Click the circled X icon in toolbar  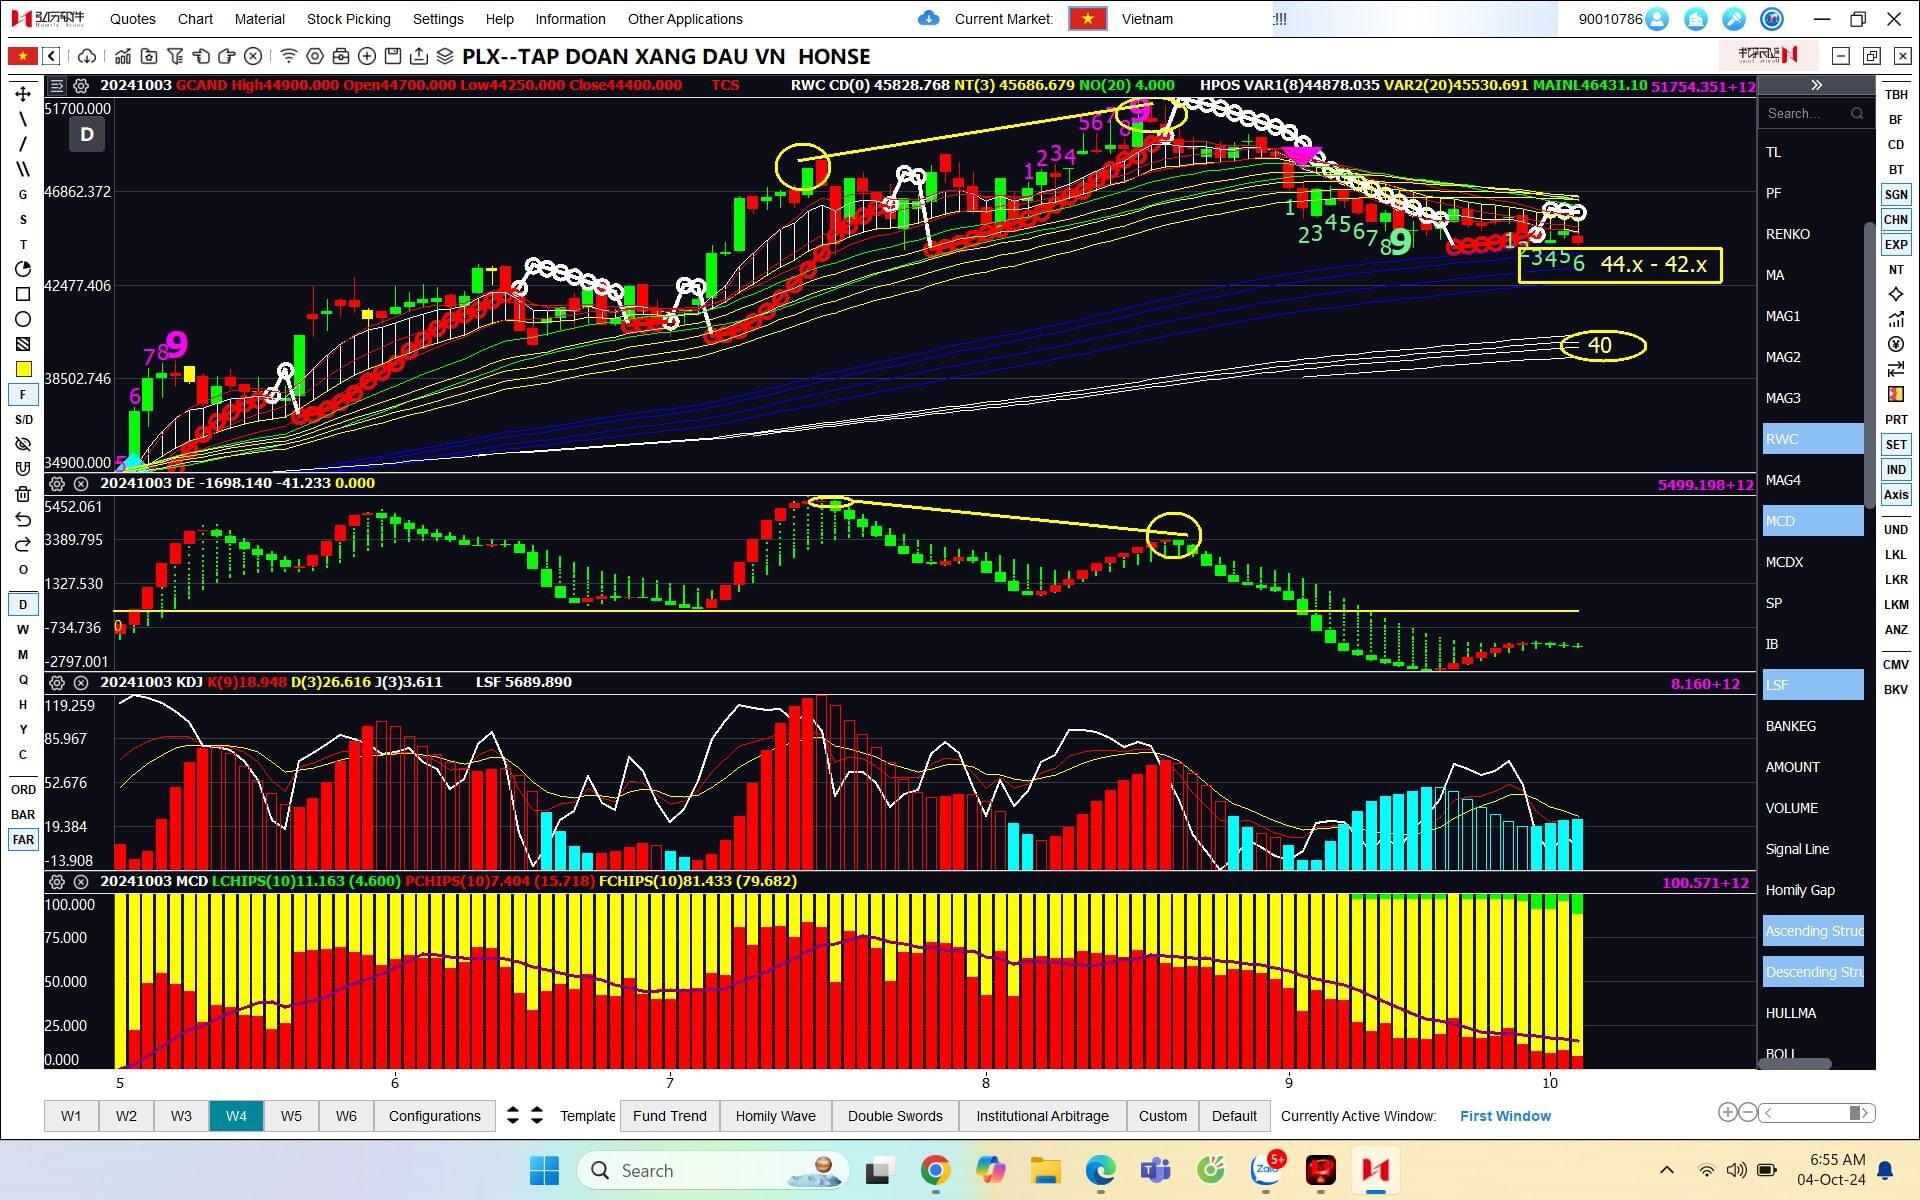(x=253, y=56)
